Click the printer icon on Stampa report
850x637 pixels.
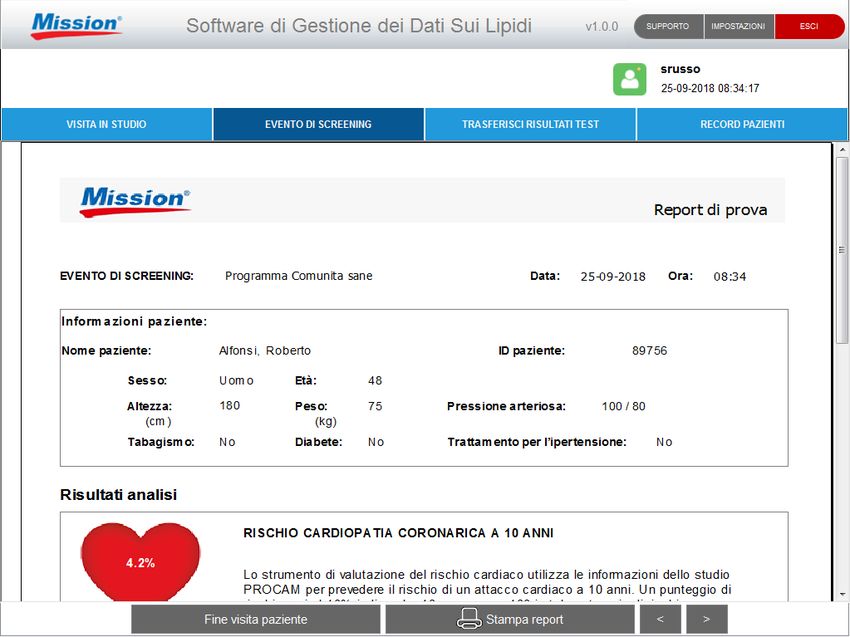click(469, 619)
